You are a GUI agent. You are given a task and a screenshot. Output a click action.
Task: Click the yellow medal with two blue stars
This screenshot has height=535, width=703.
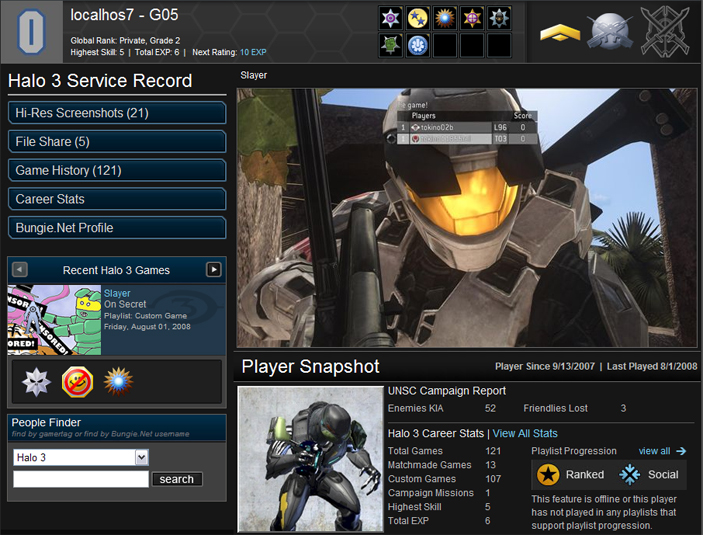(419, 18)
